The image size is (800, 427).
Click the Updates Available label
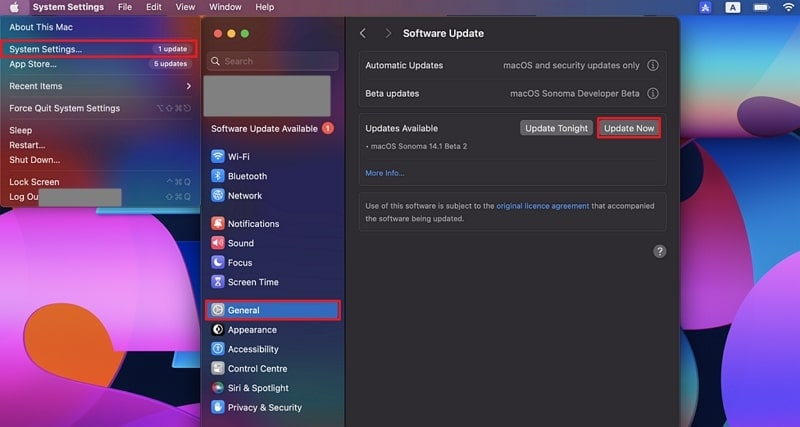pos(402,128)
